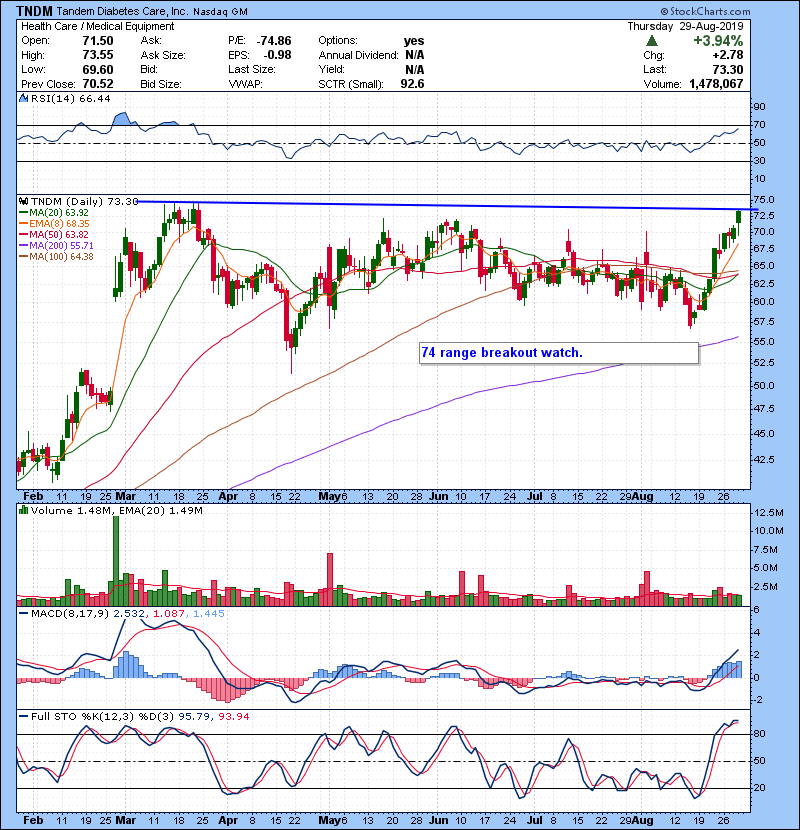Viewport: 800px width, 830px height.
Task: Click the RSI(14) 66.44 panel label
Action: [x=70, y=98]
